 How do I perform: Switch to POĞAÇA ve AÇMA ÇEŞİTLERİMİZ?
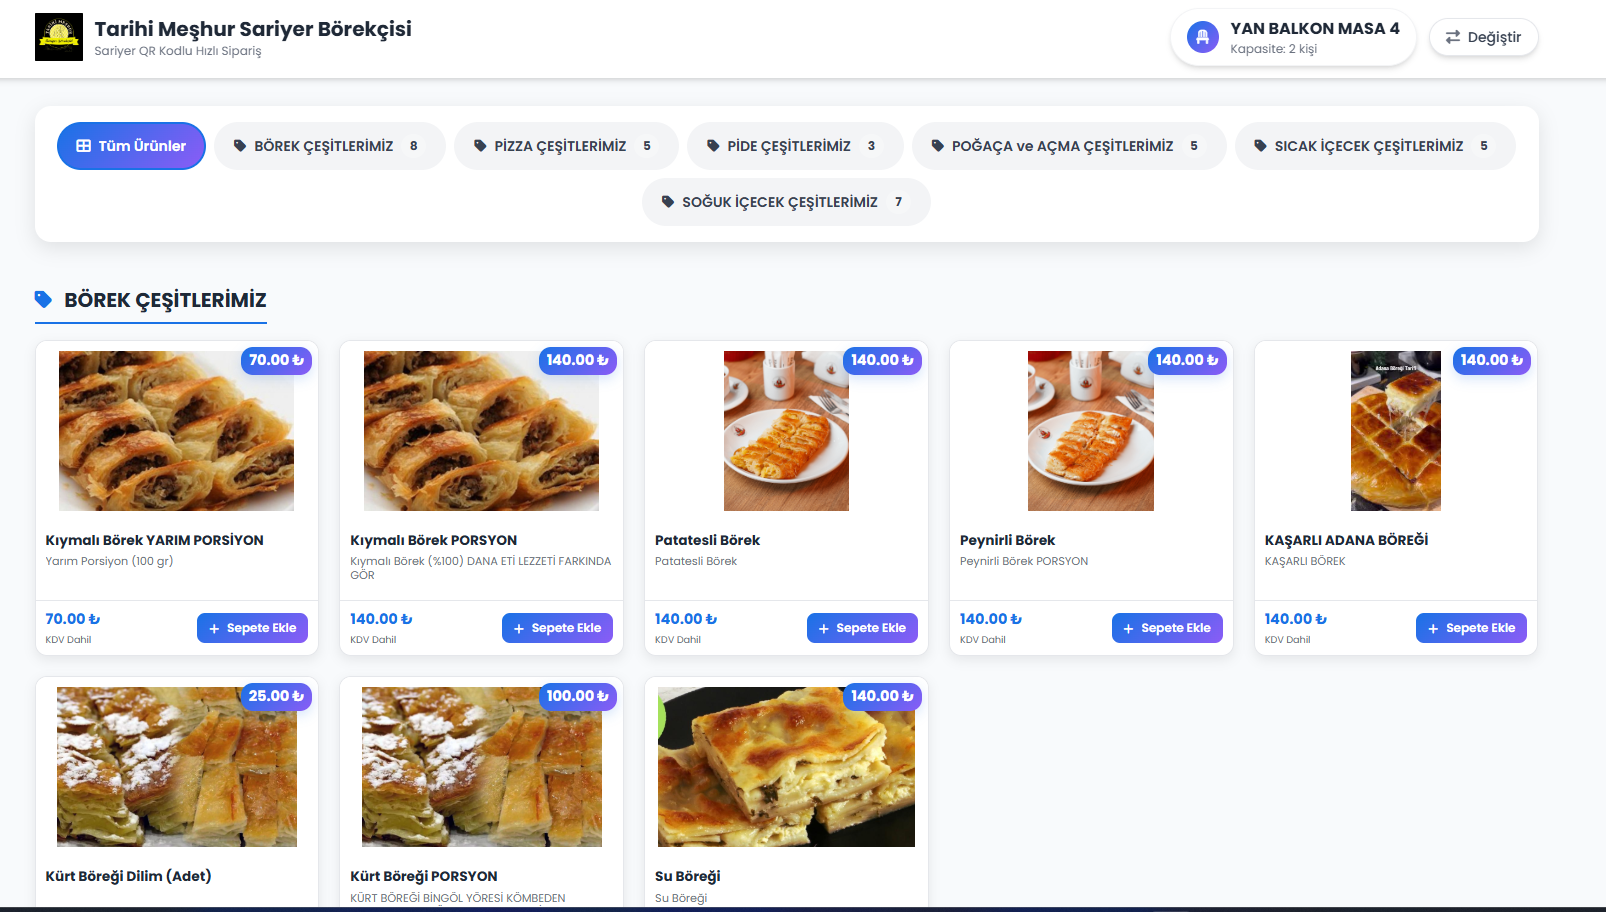click(1068, 146)
